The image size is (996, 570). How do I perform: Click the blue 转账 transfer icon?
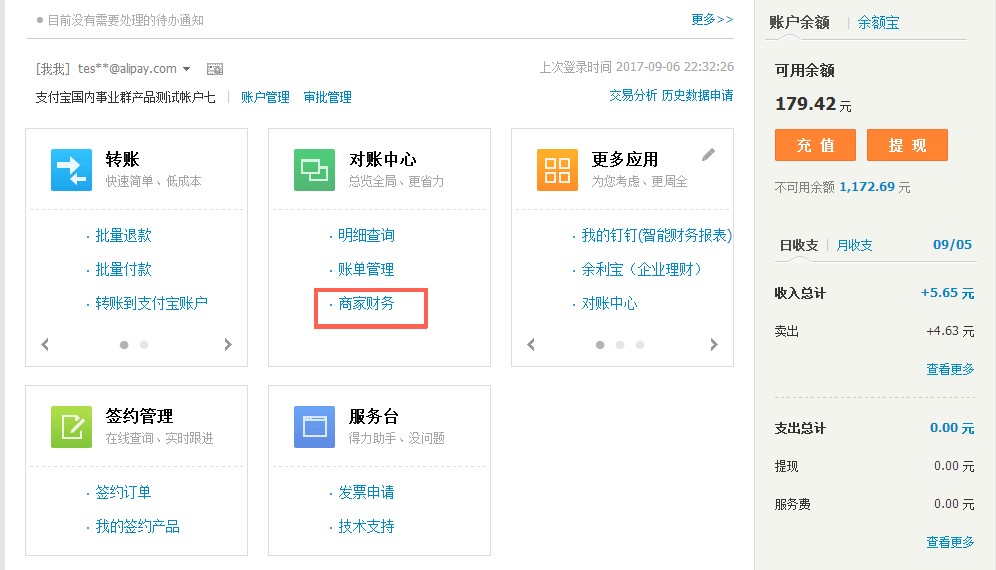pyautogui.click(x=71, y=170)
